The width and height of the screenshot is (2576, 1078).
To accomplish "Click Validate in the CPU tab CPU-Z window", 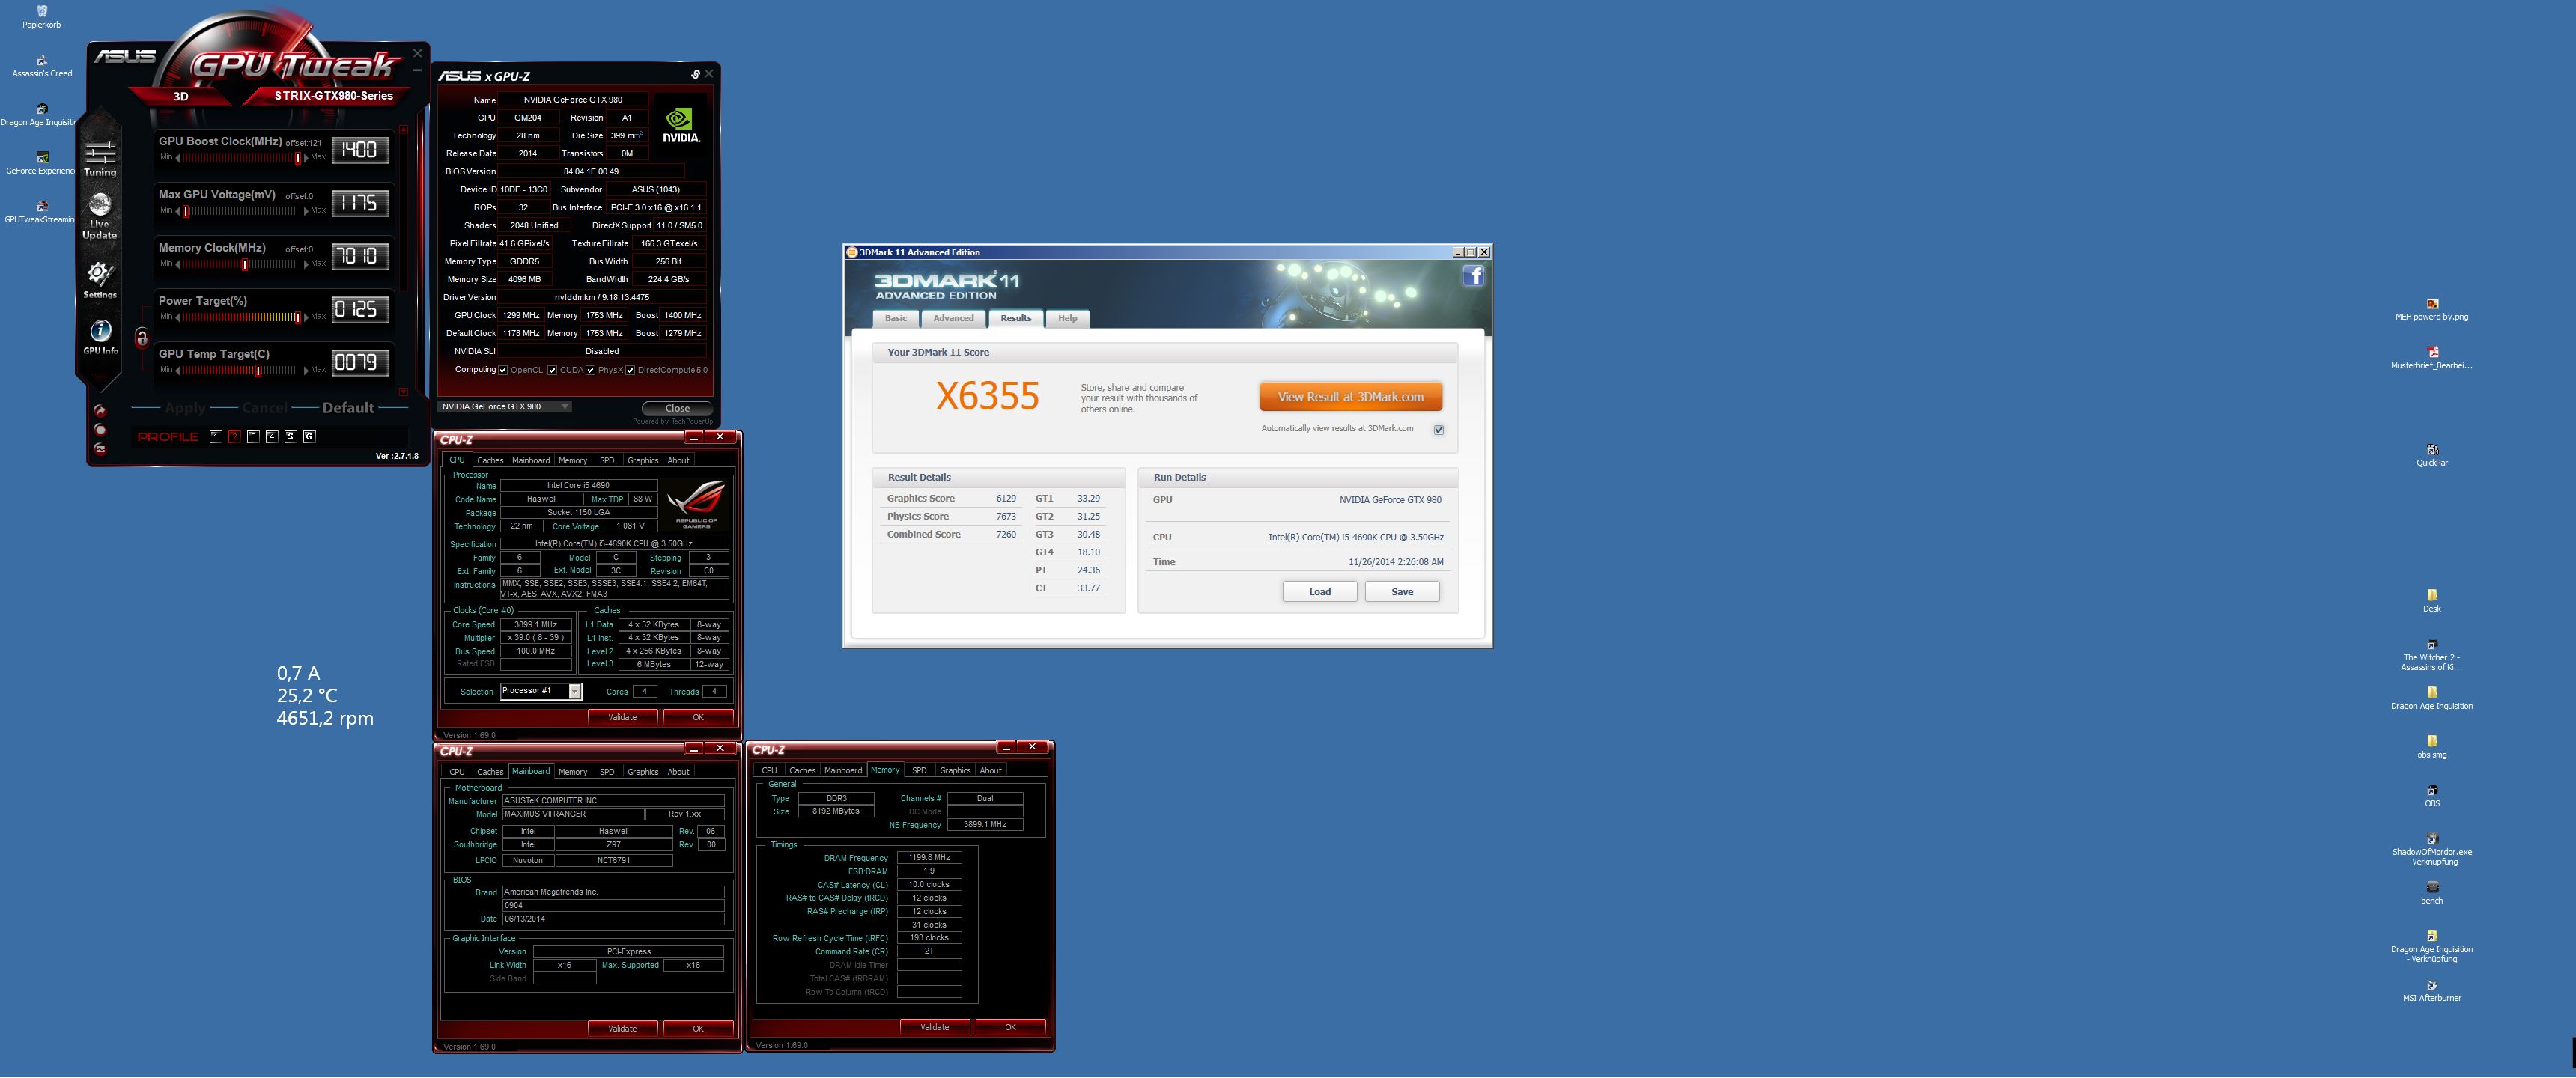I will click(x=622, y=717).
